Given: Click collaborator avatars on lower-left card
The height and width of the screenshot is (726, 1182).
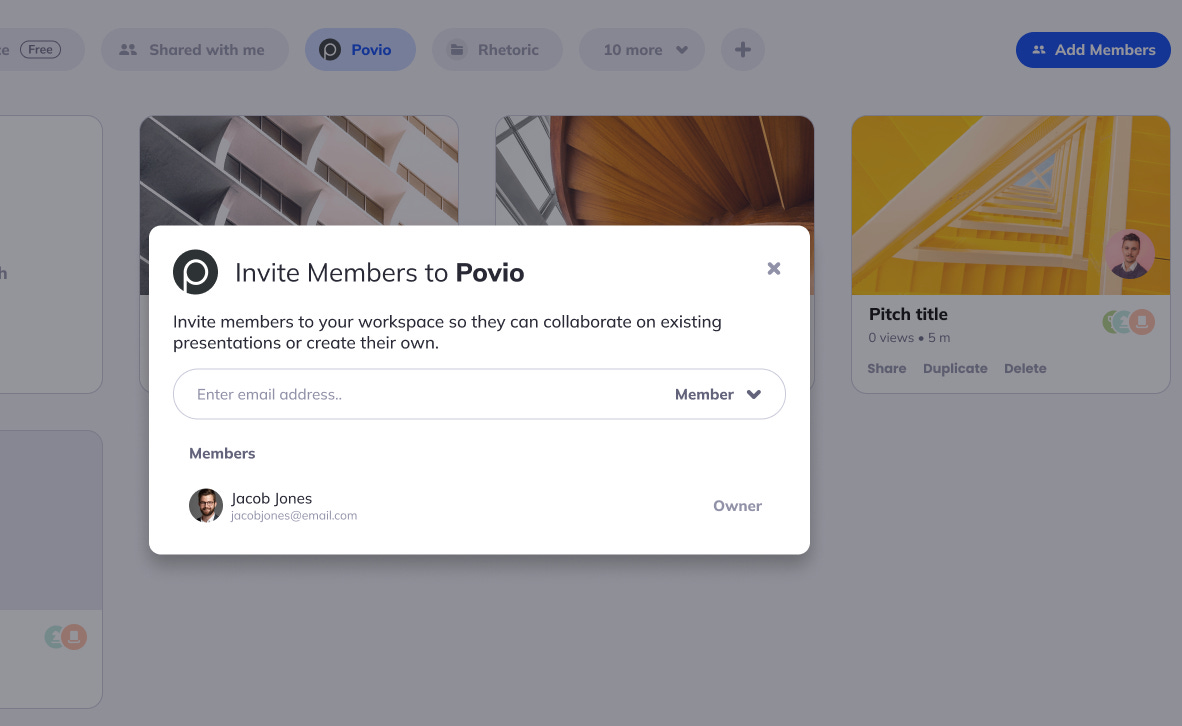Looking at the screenshot, I should [x=66, y=637].
